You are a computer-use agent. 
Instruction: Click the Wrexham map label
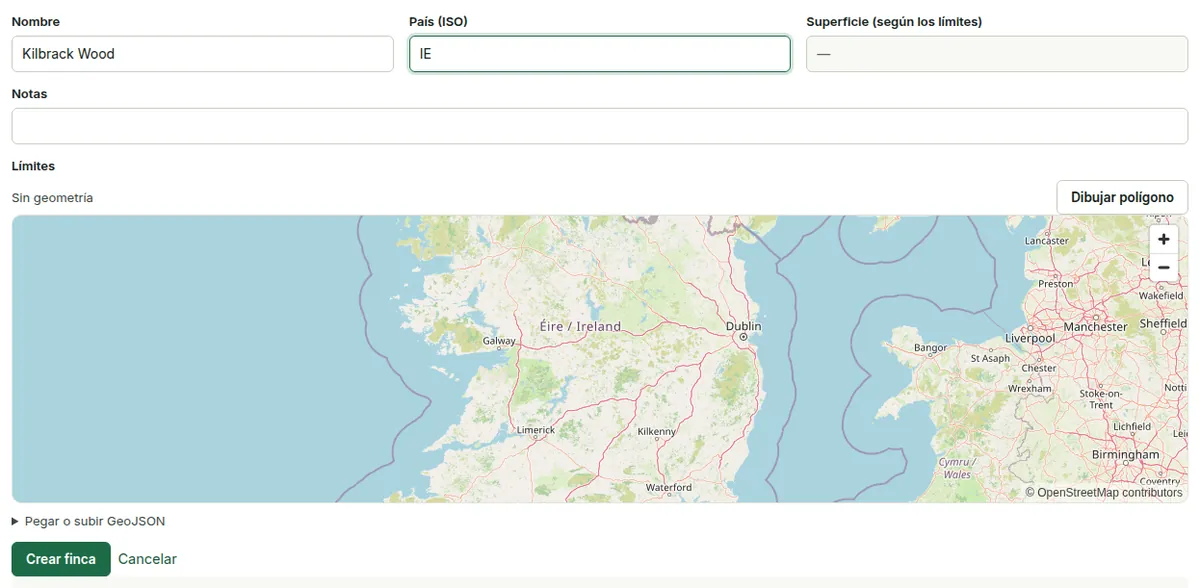coord(1030,388)
